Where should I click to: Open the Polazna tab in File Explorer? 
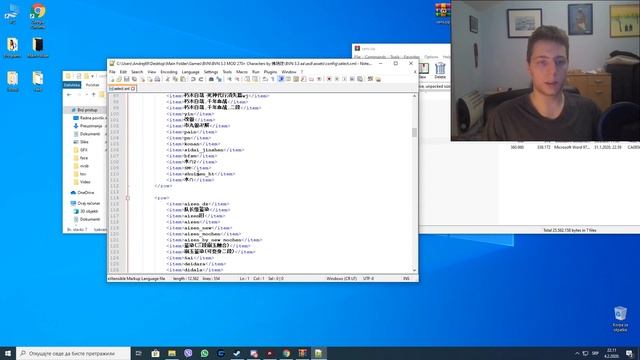pos(92,85)
